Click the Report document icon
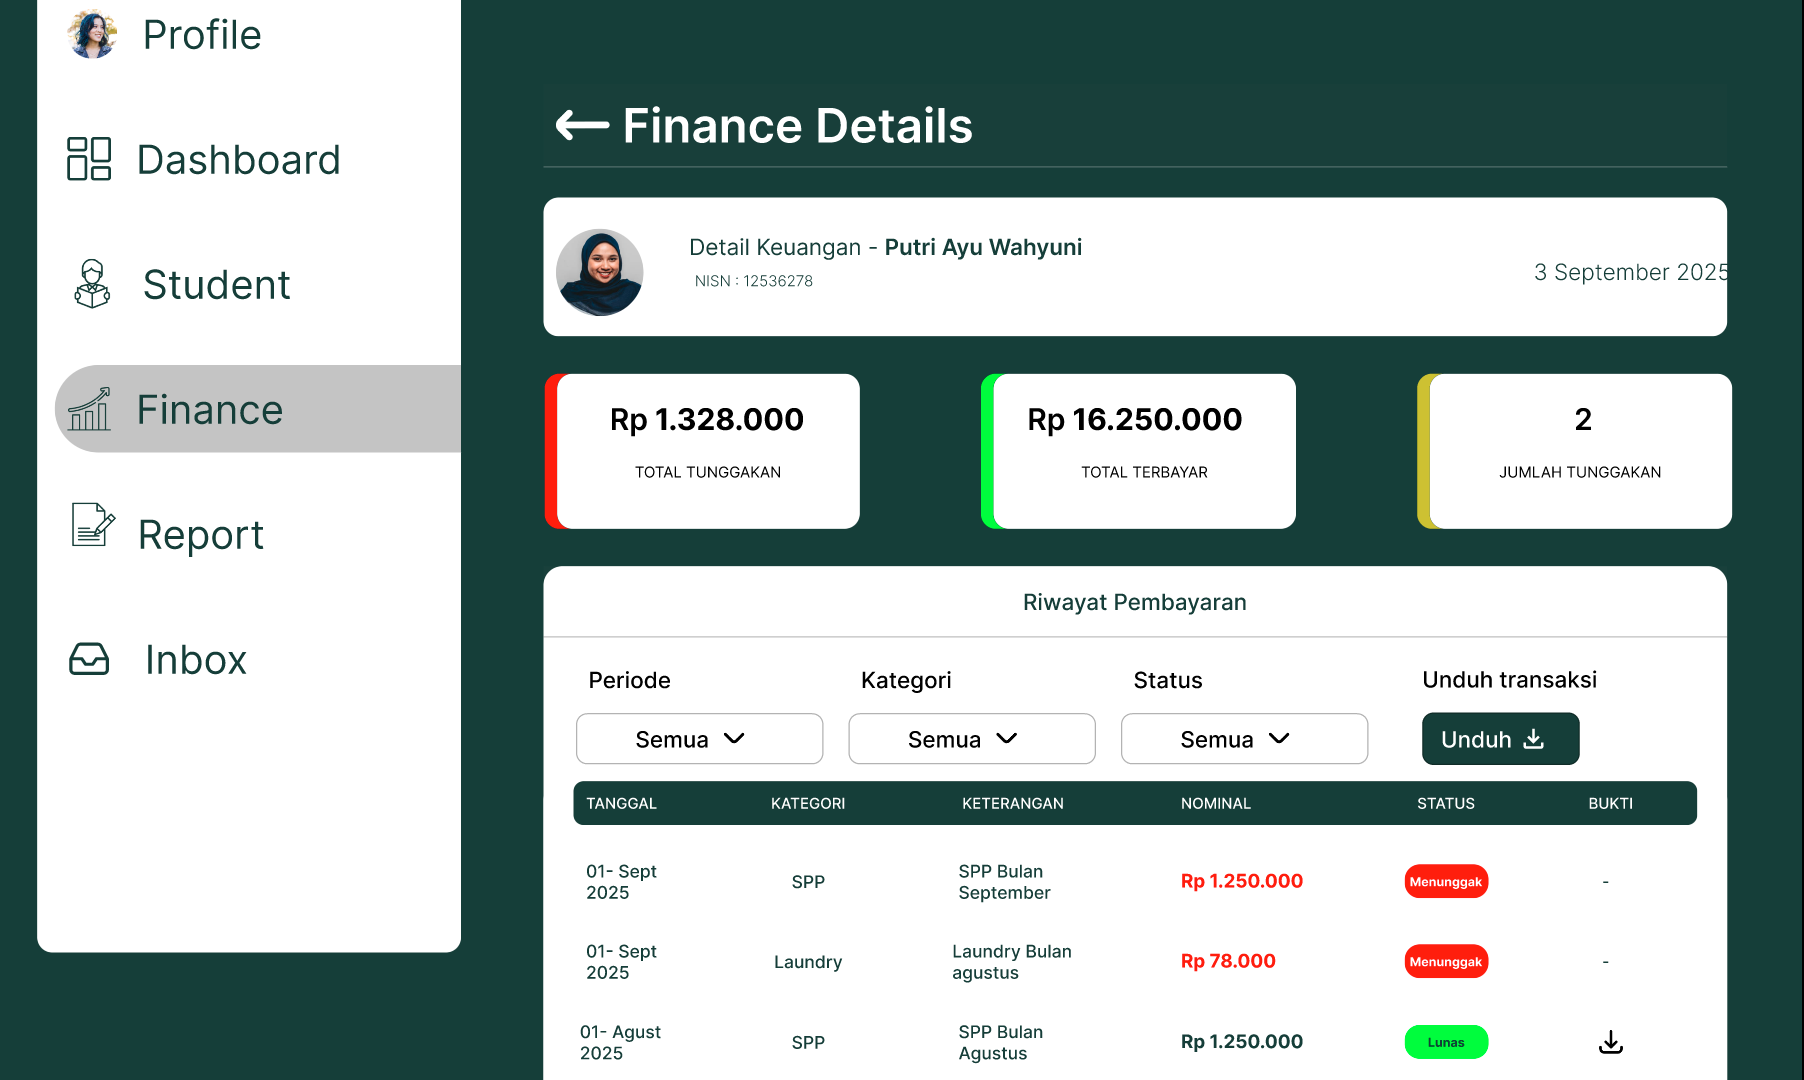This screenshot has height=1080, width=1804. 92,526
